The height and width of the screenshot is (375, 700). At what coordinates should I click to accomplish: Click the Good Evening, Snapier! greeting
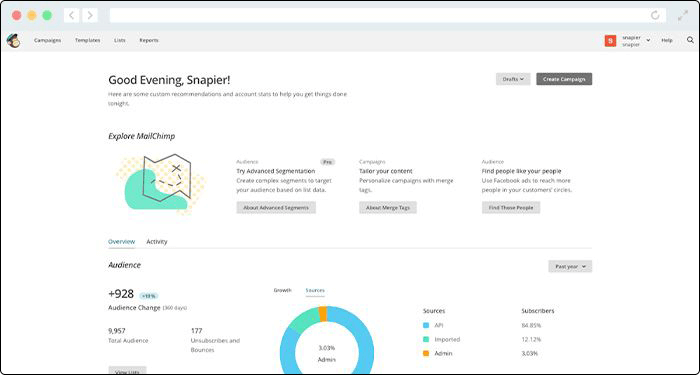[x=170, y=80]
